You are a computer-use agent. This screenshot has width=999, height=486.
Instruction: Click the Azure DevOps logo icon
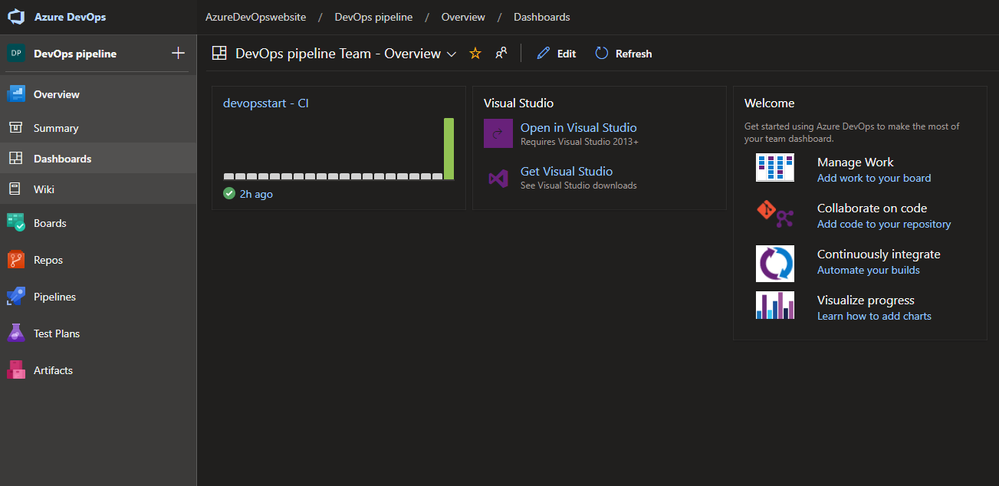click(16, 17)
